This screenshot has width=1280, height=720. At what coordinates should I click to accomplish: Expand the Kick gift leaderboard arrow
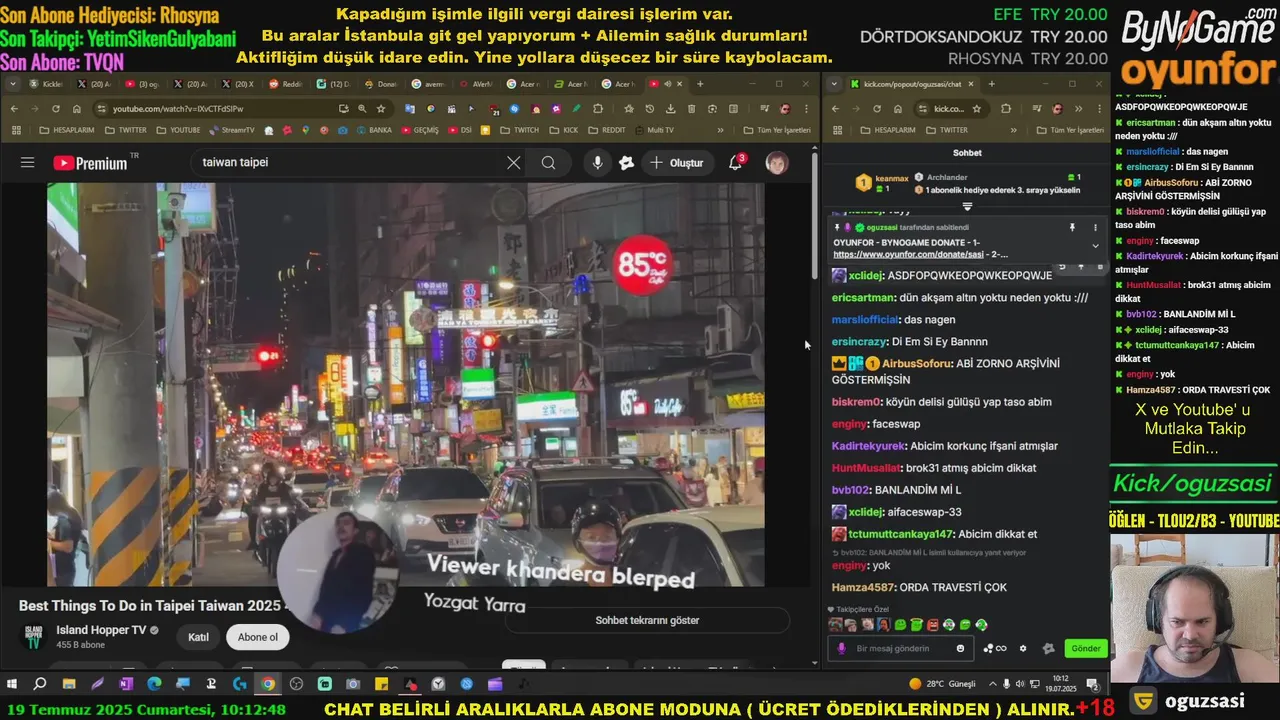tap(967, 206)
